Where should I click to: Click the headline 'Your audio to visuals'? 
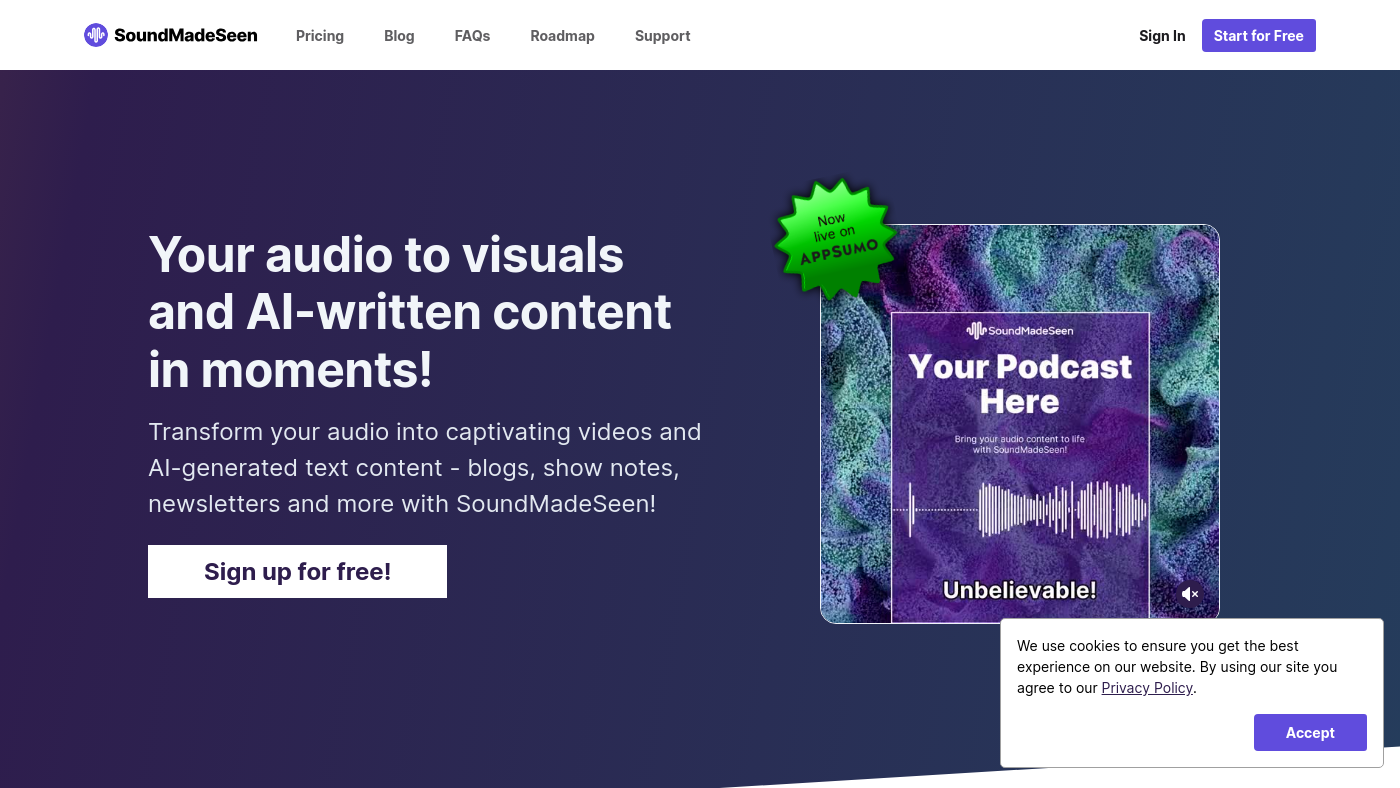click(x=386, y=254)
